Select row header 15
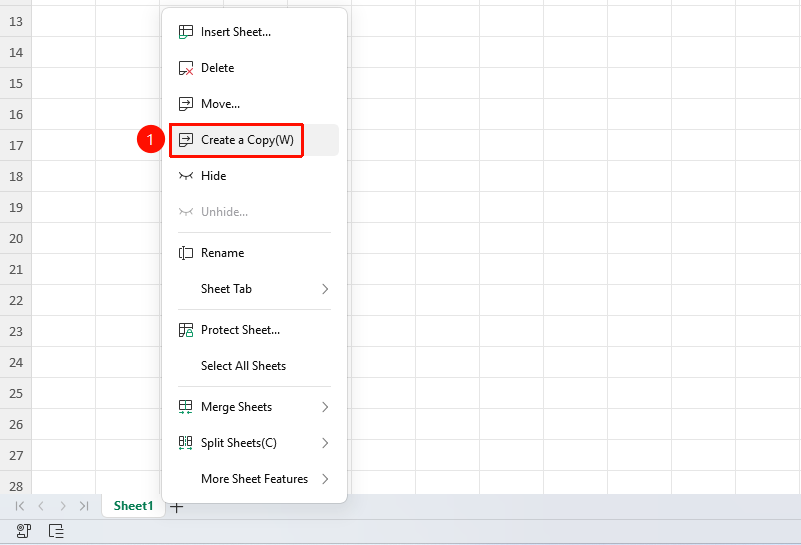This screenshot has width=801, height=545. click(x=16, y=84)
